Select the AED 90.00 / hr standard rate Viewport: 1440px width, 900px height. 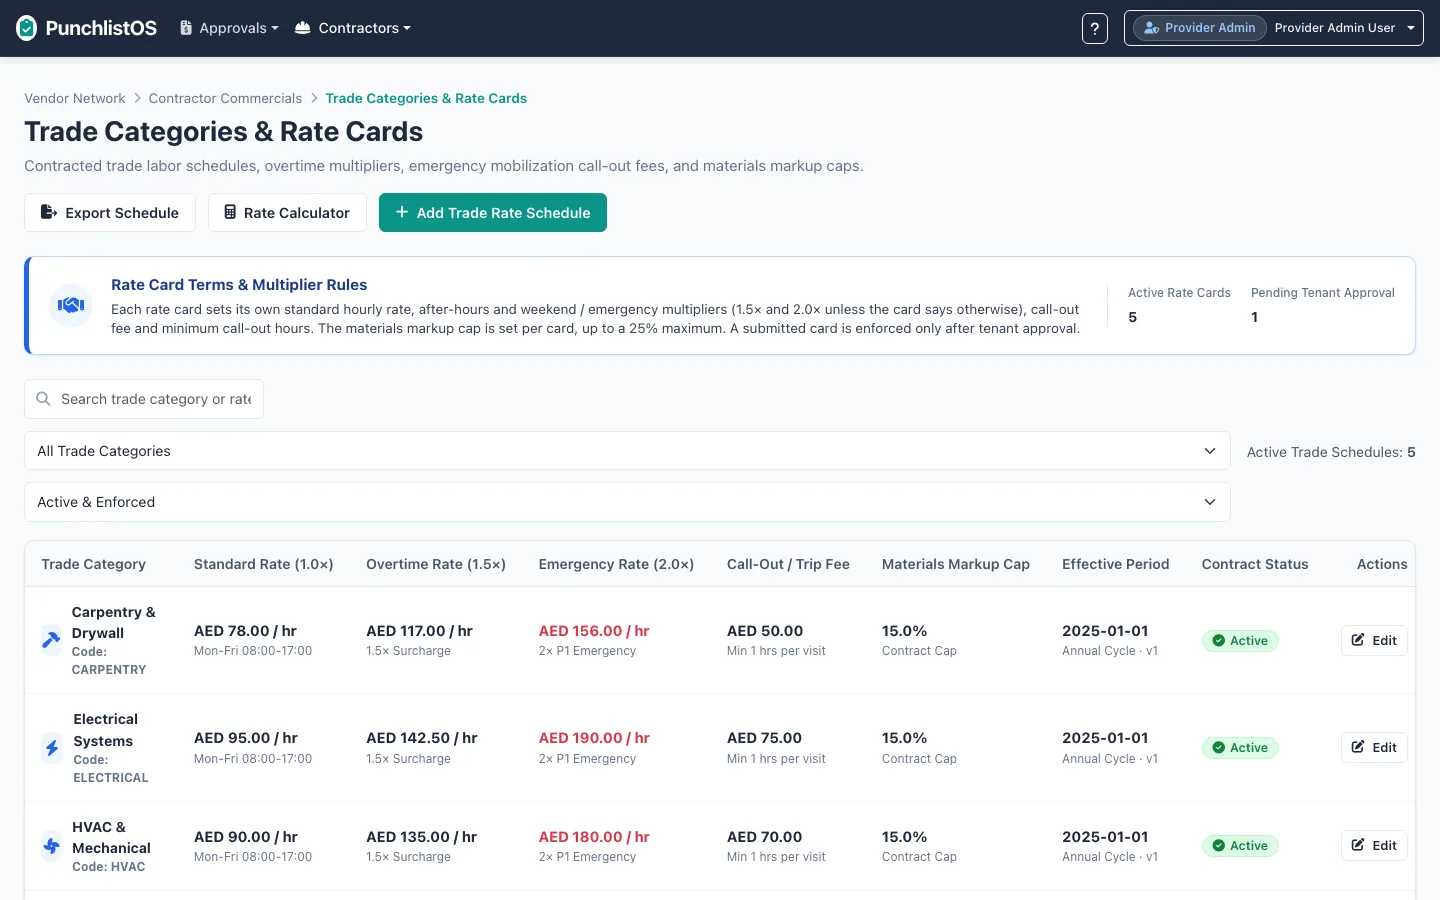coord(246,837)
